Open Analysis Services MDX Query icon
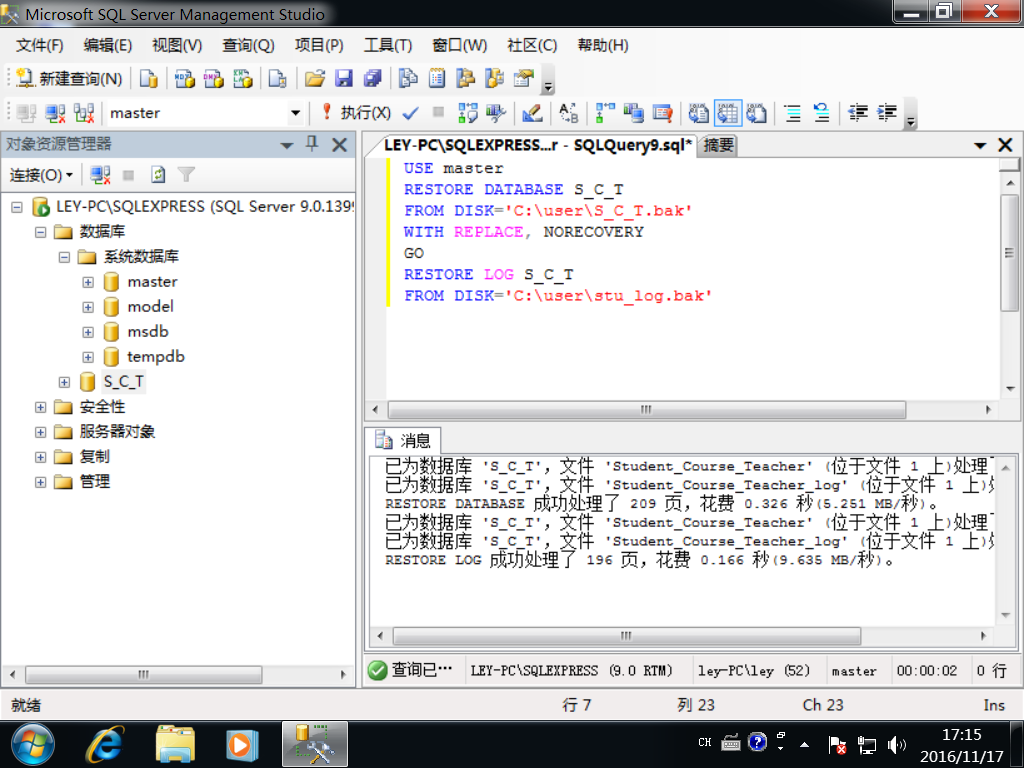The width and height of the screenshot is (1024, 768). pos(184,78)
